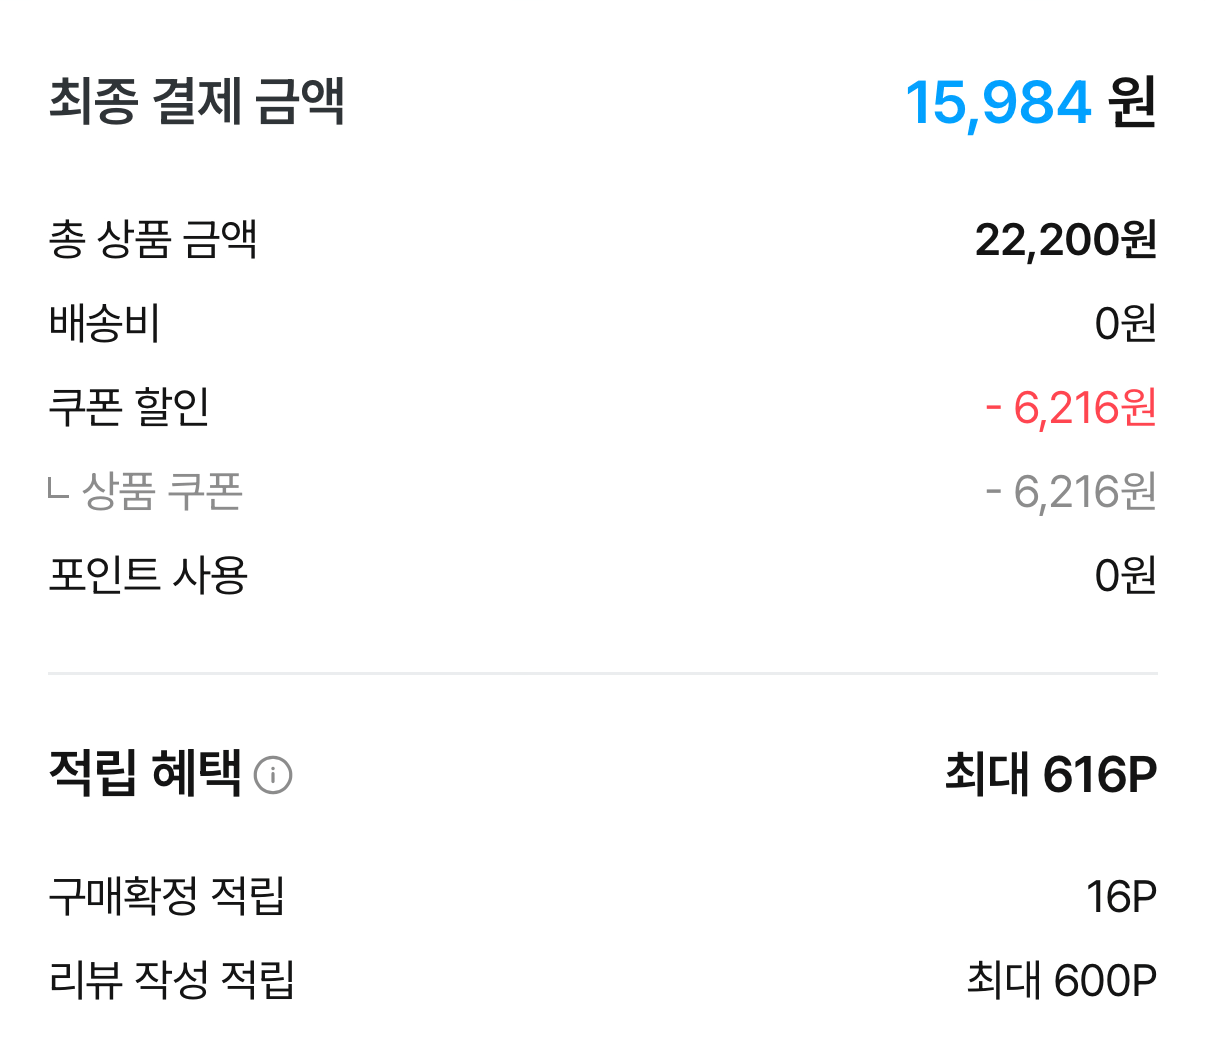Click the 배송비 0원 value
This screenshot has width=1206, height=1042.
(1126, 324)
